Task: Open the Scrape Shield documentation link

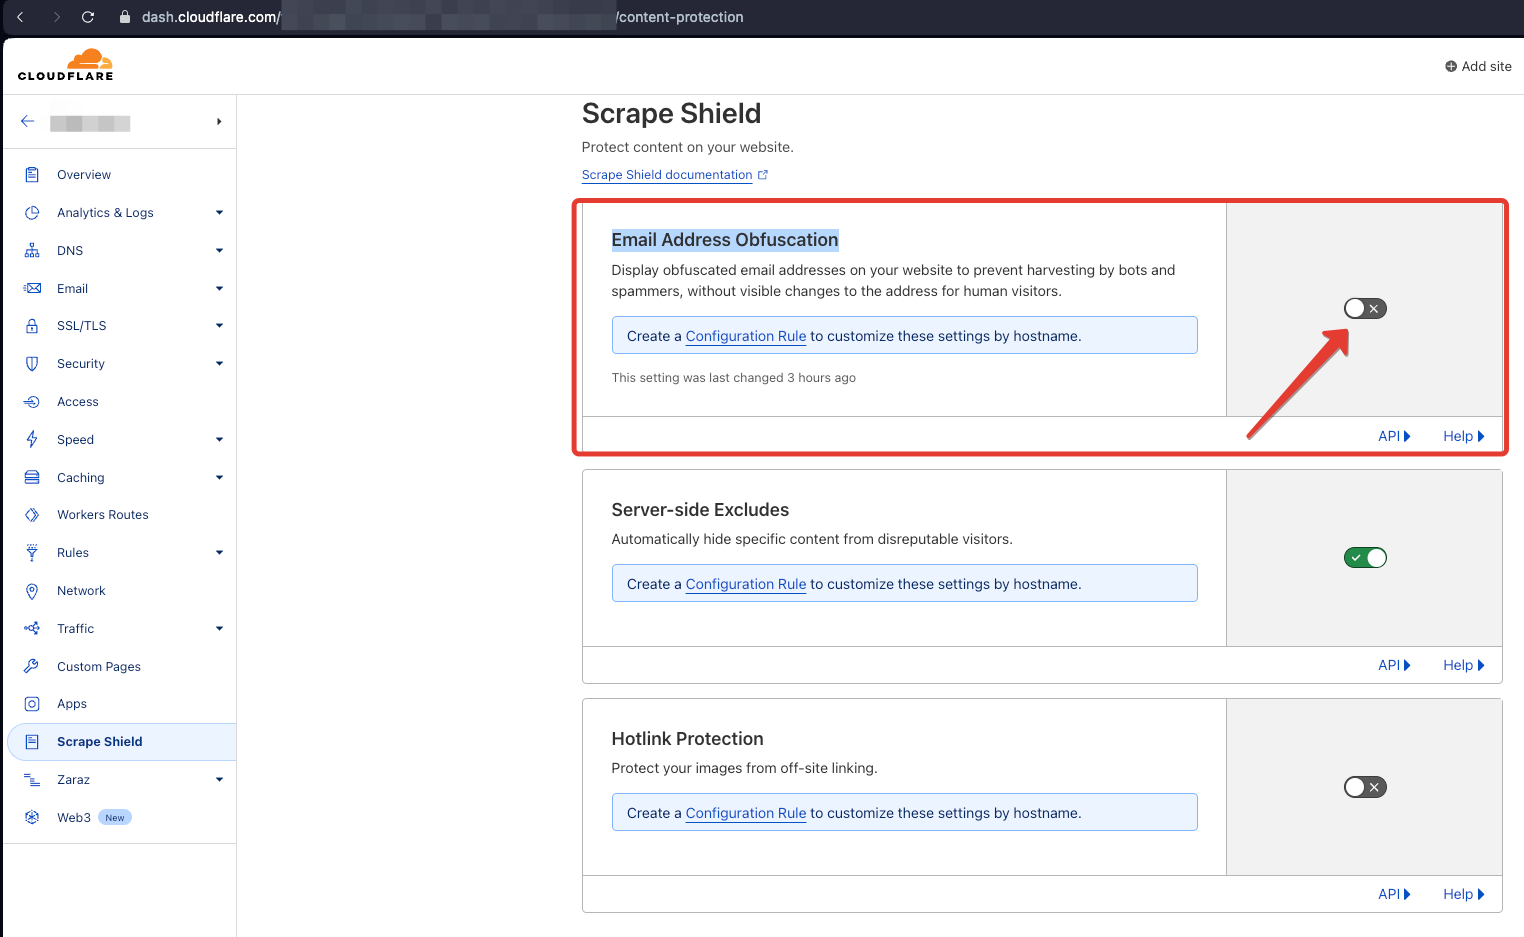Action: (x=667, y=175)
